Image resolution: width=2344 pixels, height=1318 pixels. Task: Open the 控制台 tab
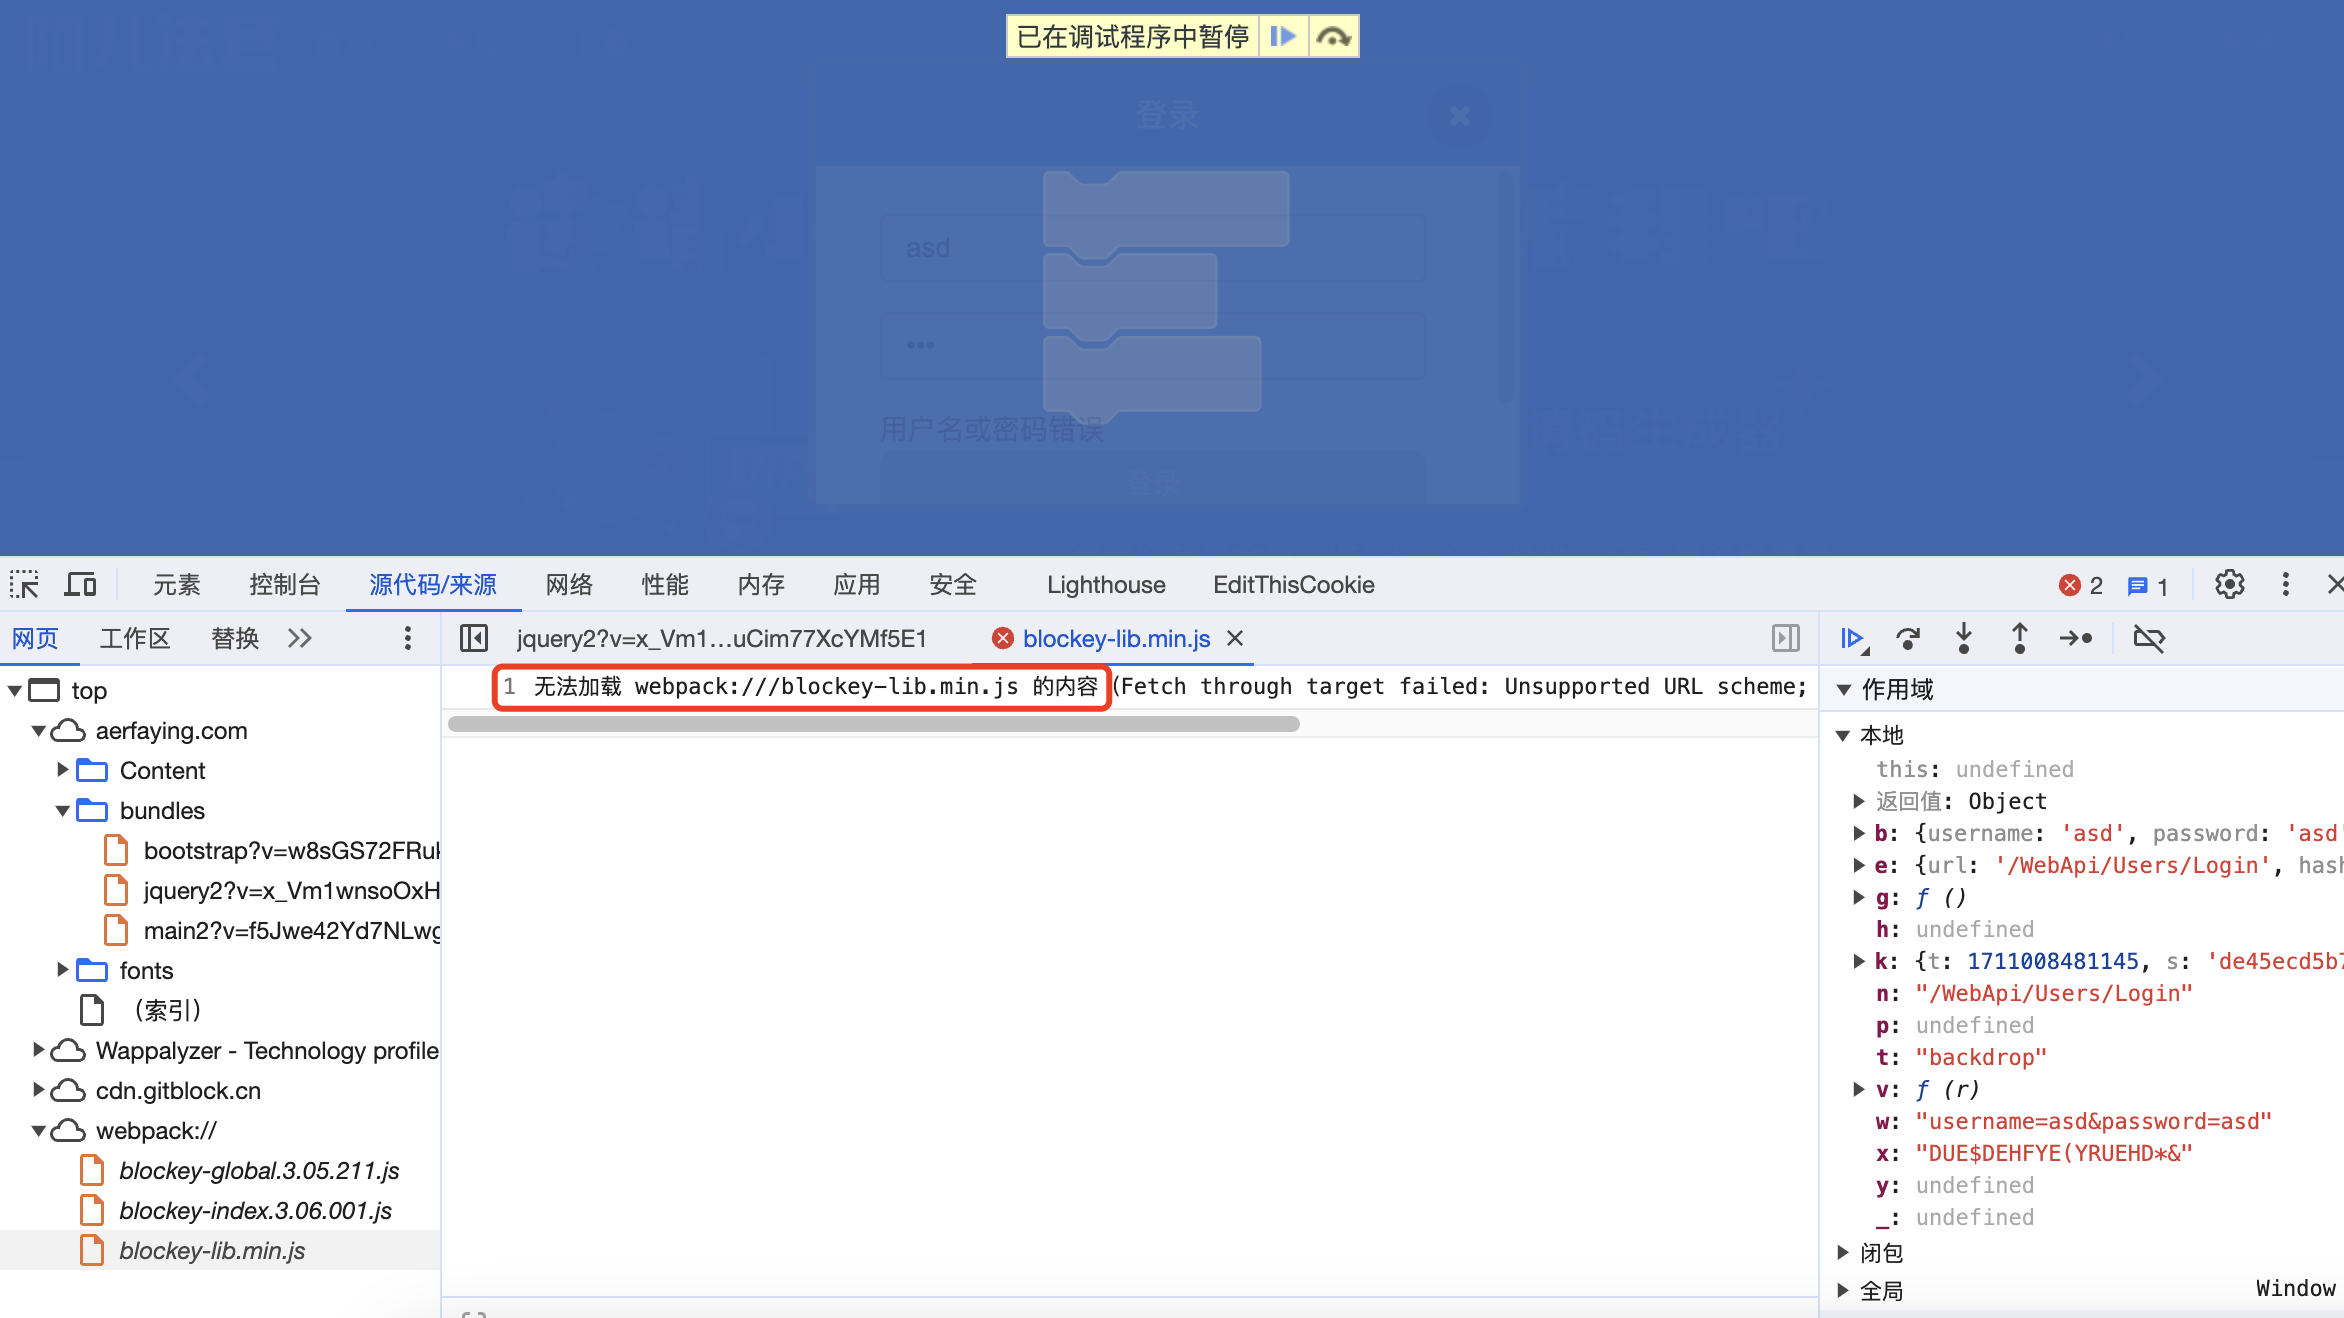click(x=284, y=585)
